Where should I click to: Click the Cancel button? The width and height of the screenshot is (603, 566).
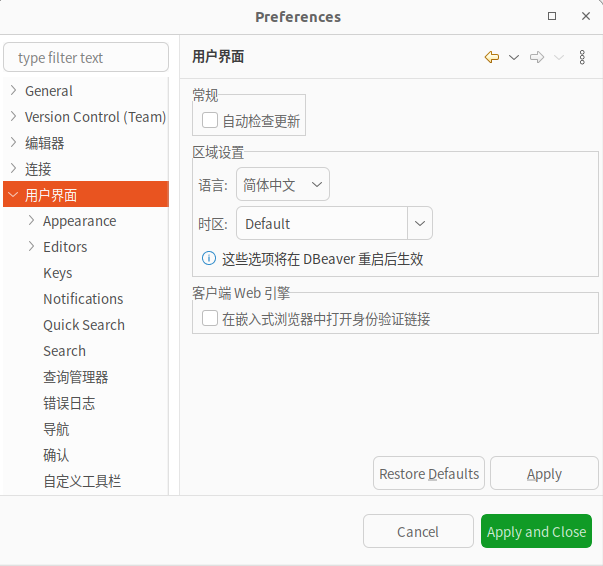click(x=418, y=532)
